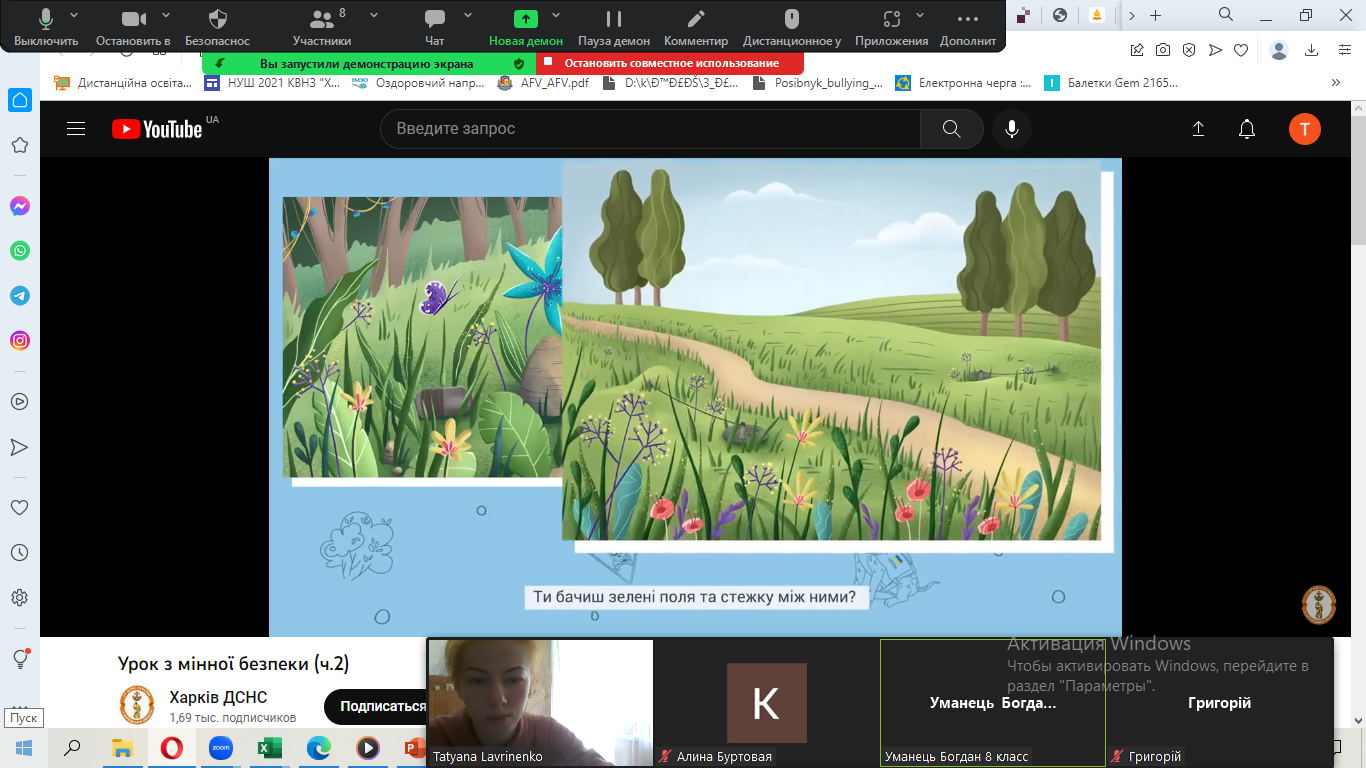The width and height of the screenshot is (1366, 768).
Task: Open YouTube notifications bell
Action: pyautogui.click(x=1247, y=129)
